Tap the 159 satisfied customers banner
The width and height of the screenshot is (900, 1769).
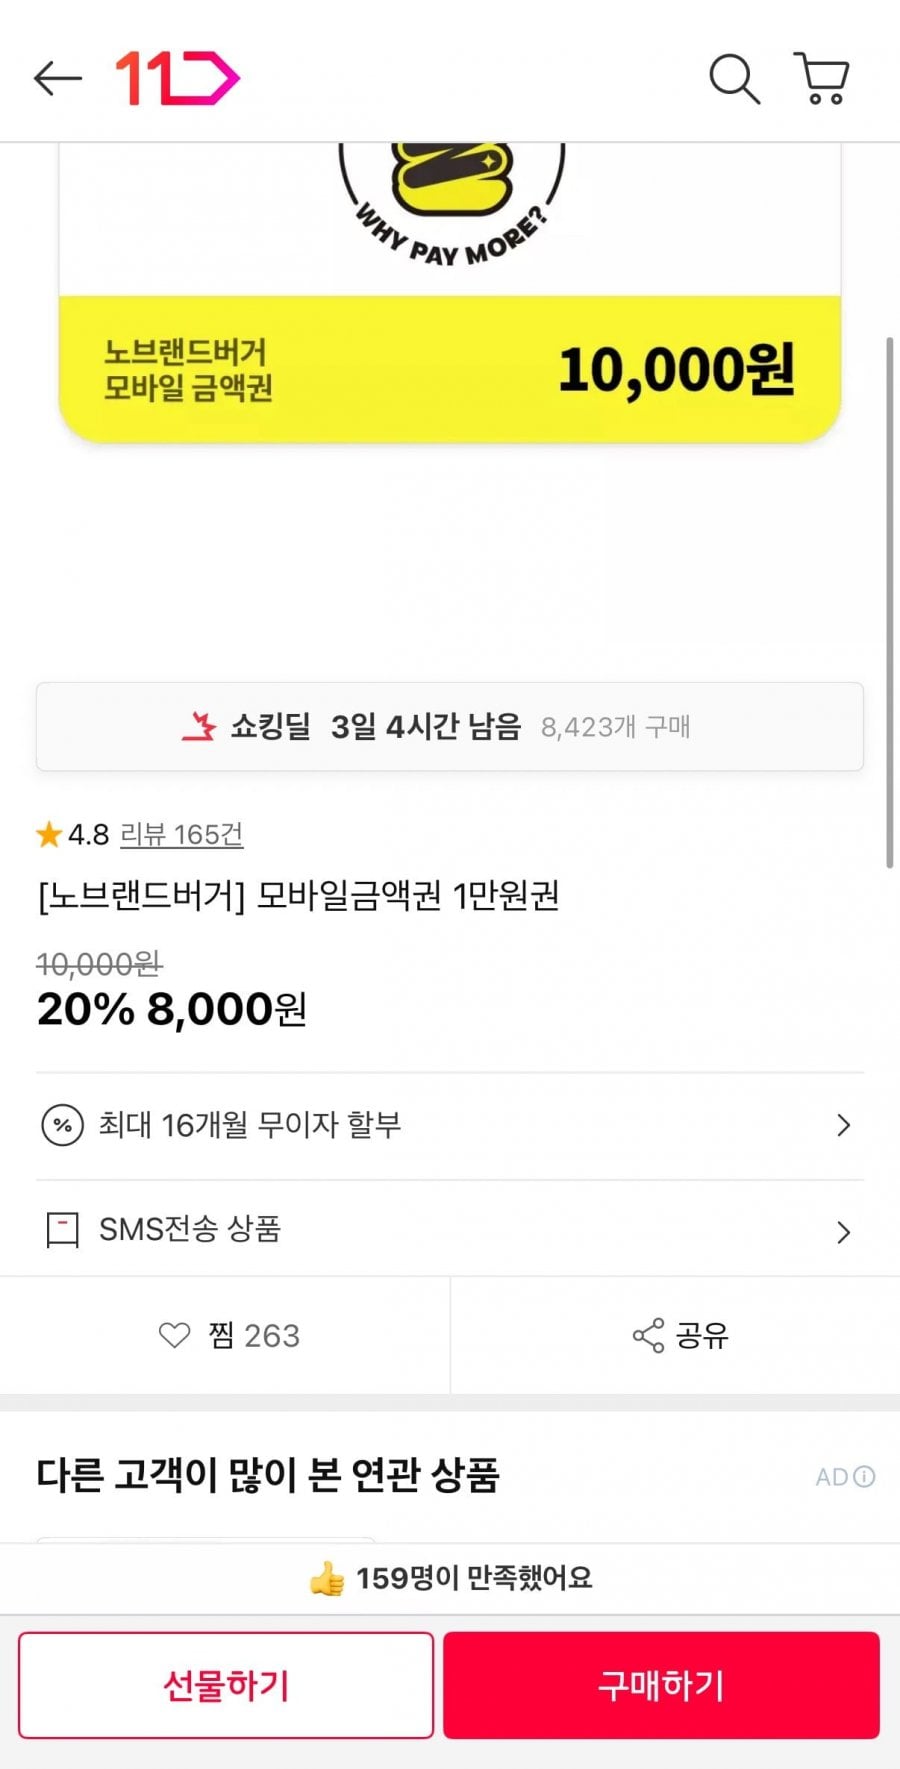pyautogui.click(x=450, y=1578)
